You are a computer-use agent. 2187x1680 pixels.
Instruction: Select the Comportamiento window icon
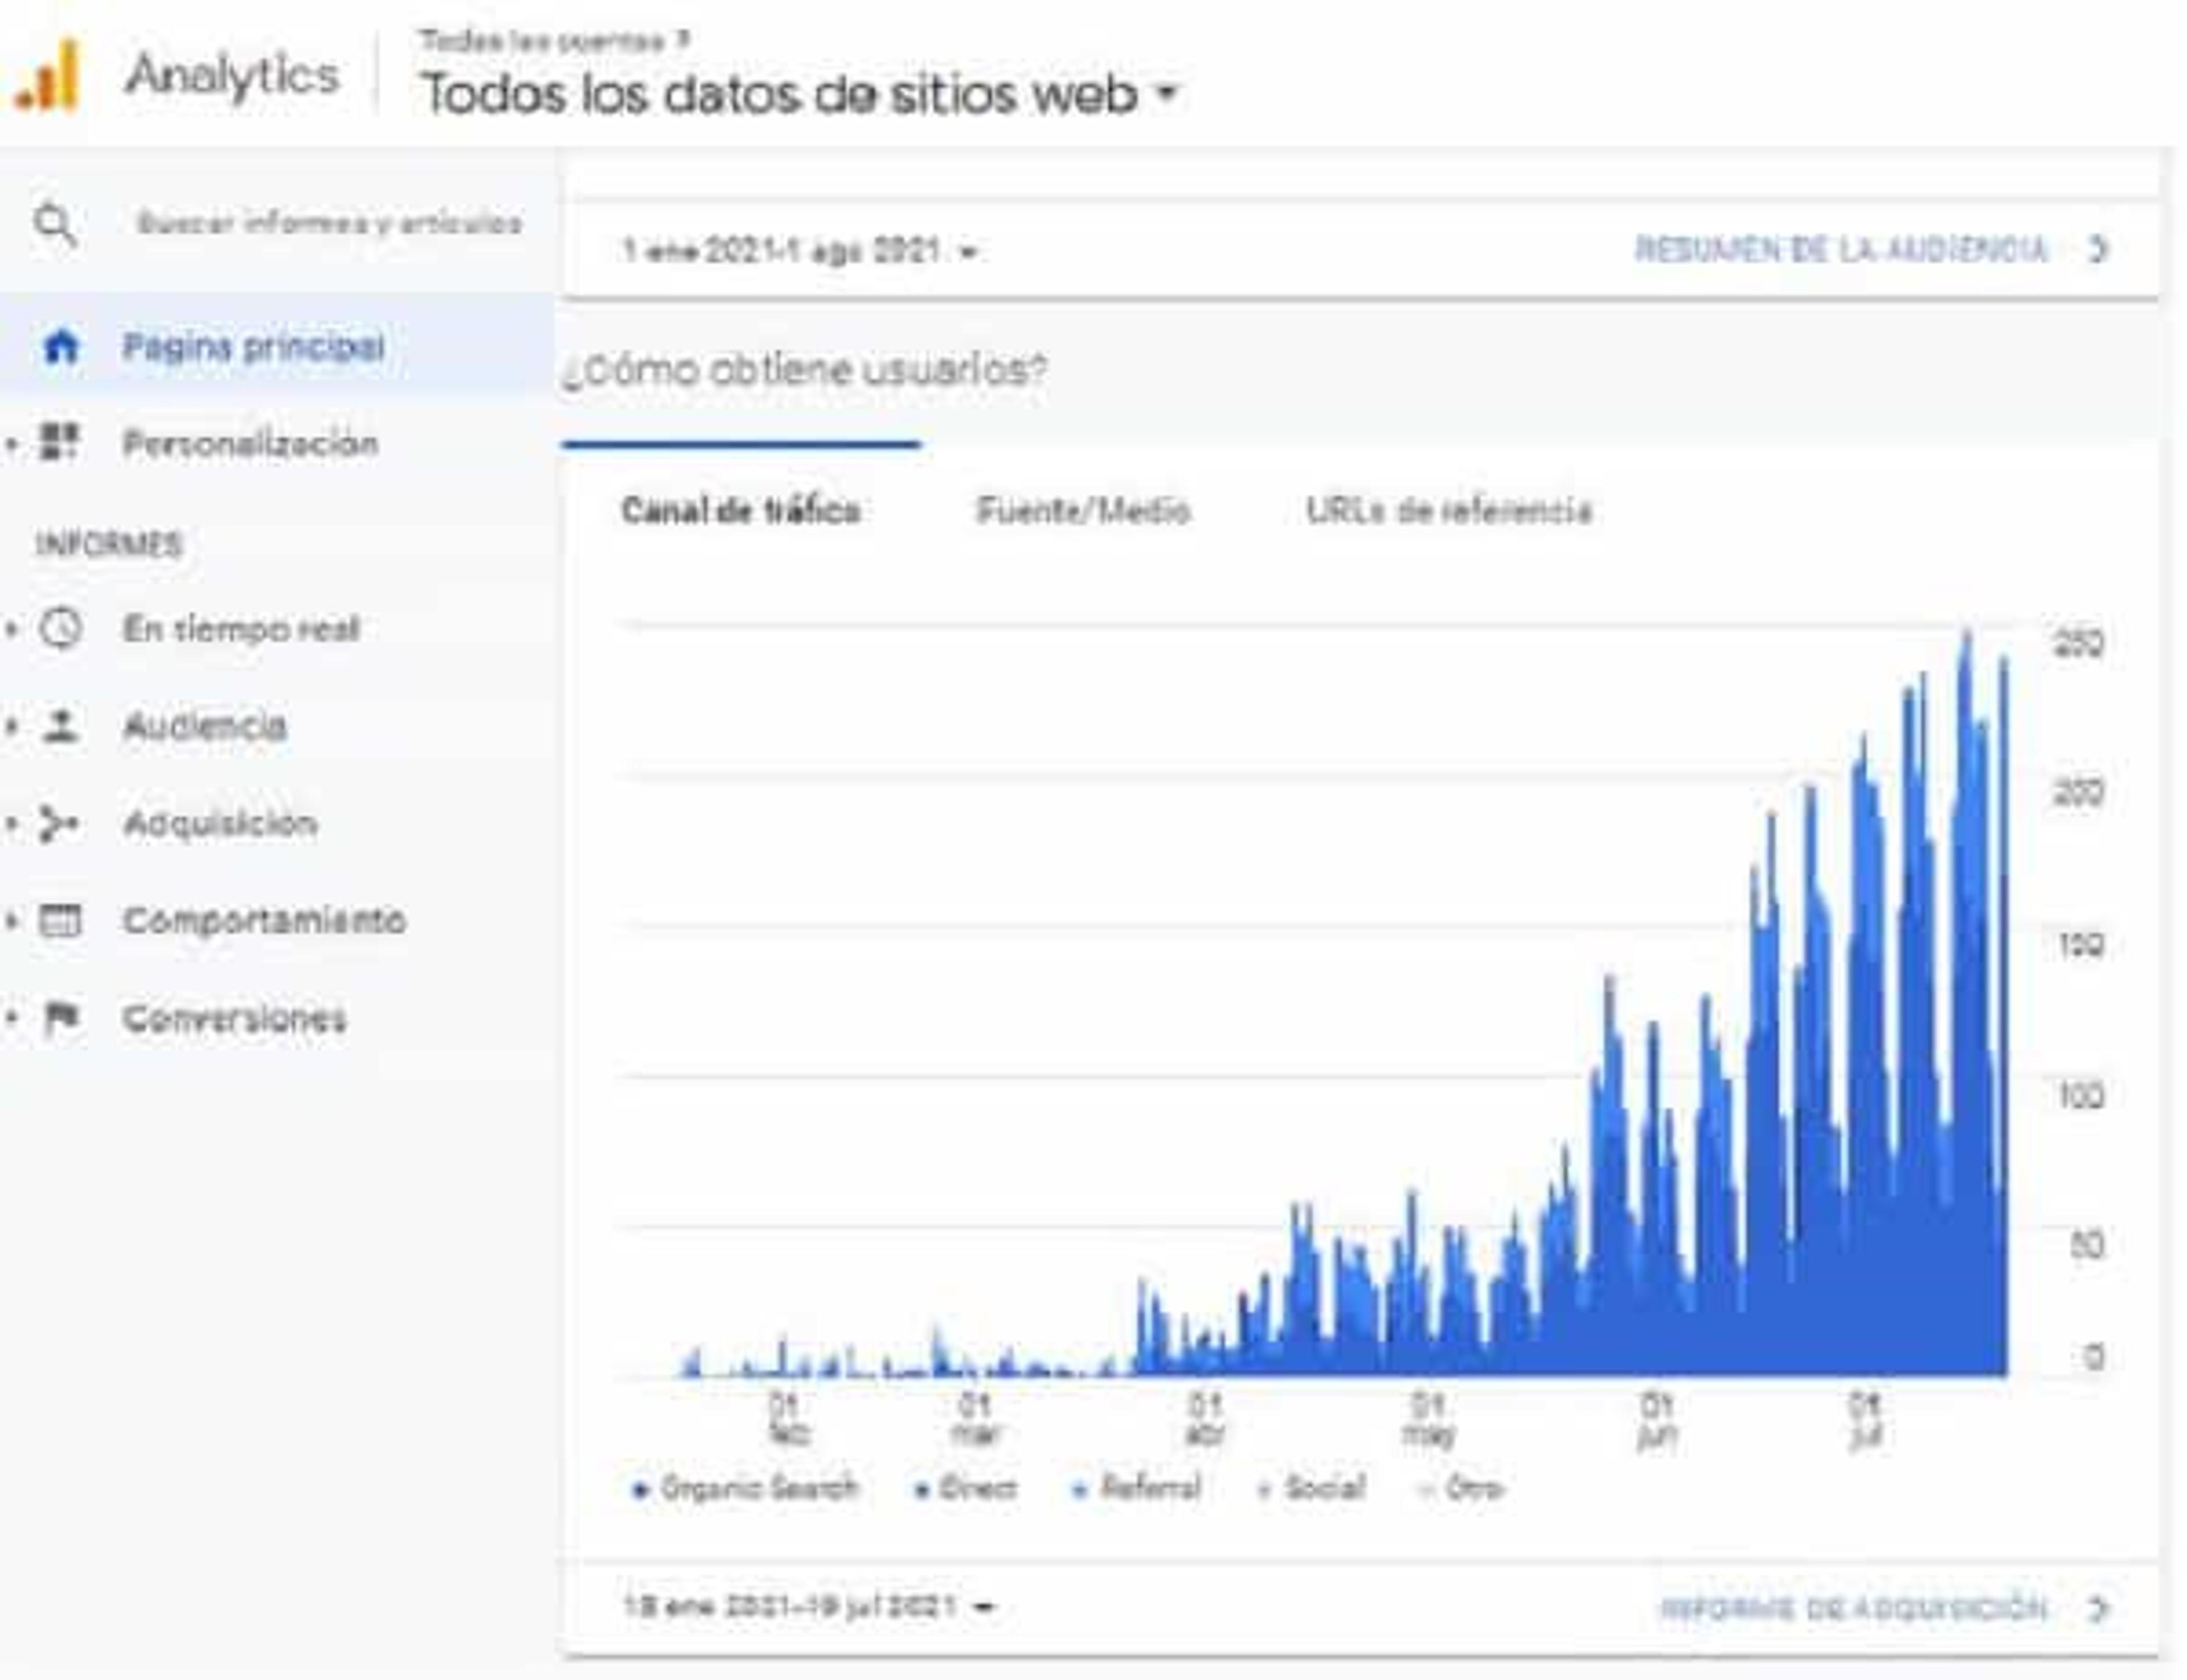point(60,920)
